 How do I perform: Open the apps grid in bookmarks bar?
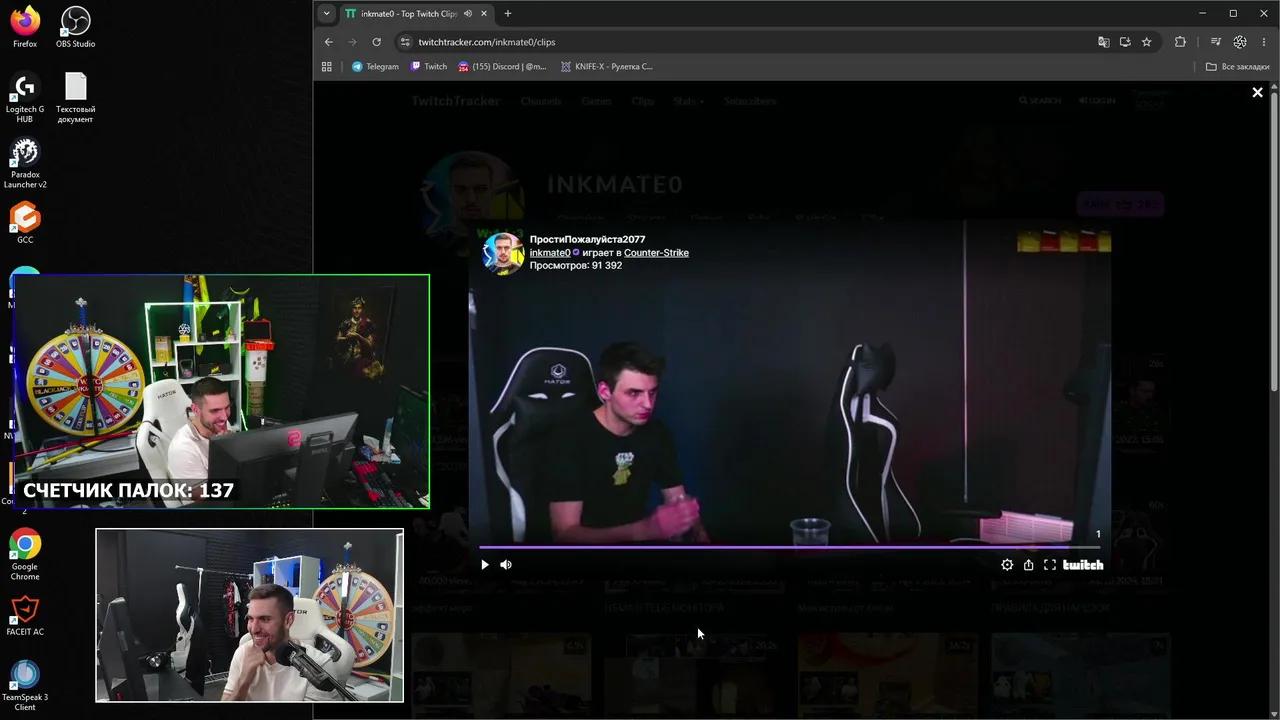(327, 67)
